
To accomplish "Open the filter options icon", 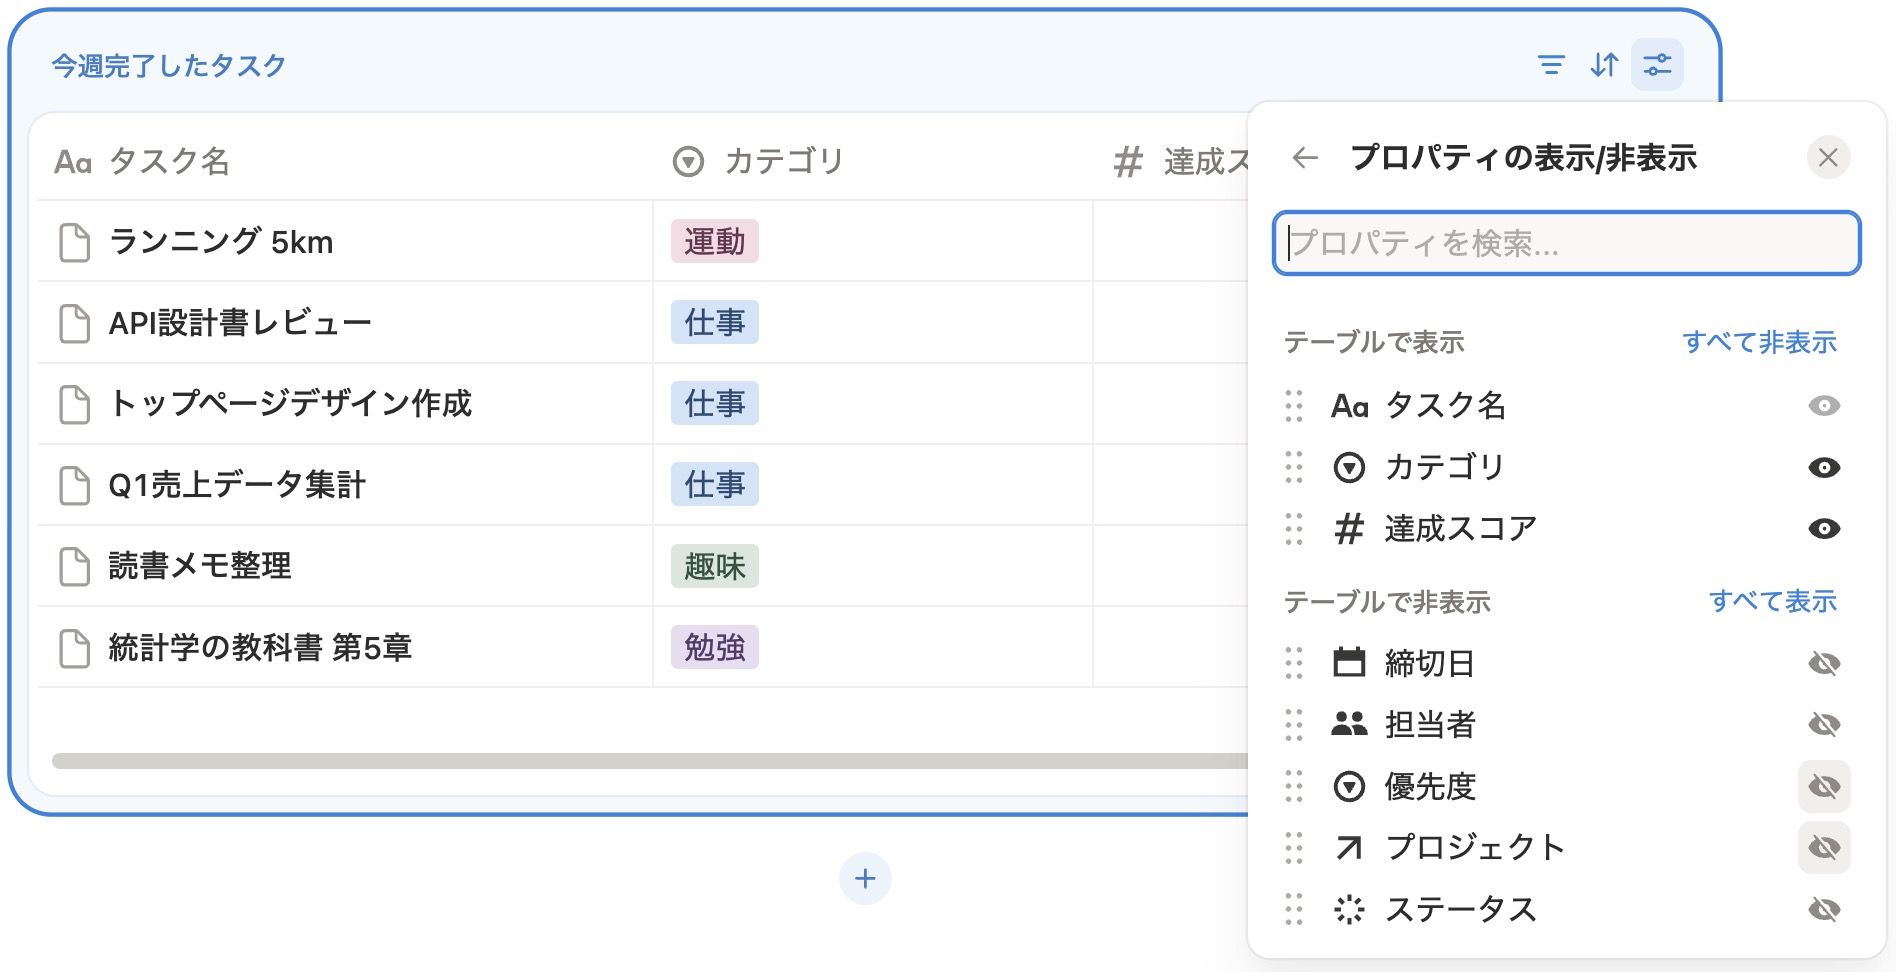I will [x=1553, y=65].
